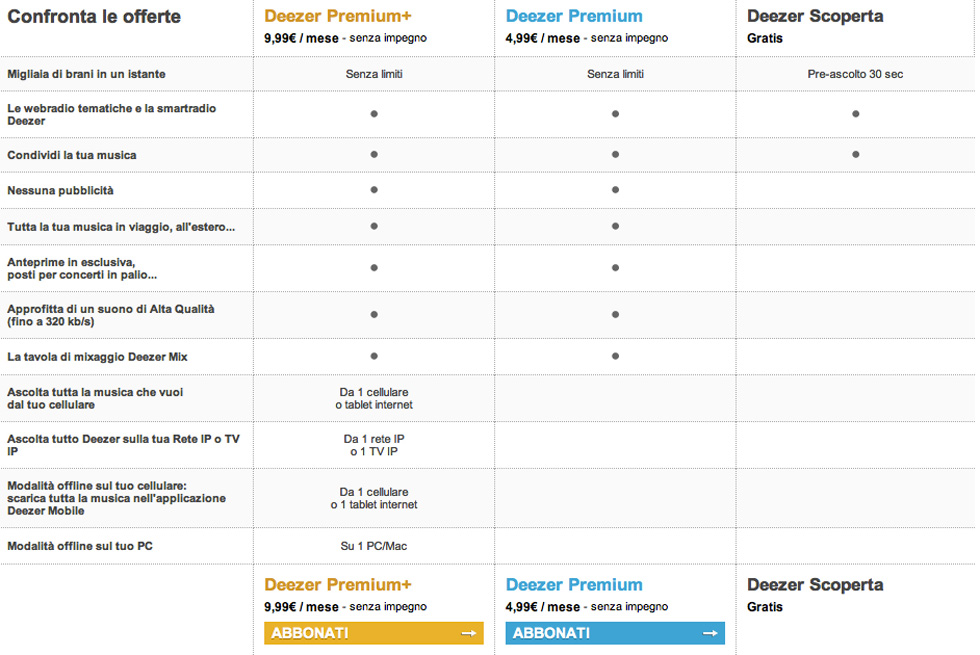
Task: Click Scoperta dot for webradio tematiche row
Action: coord(856,114)
